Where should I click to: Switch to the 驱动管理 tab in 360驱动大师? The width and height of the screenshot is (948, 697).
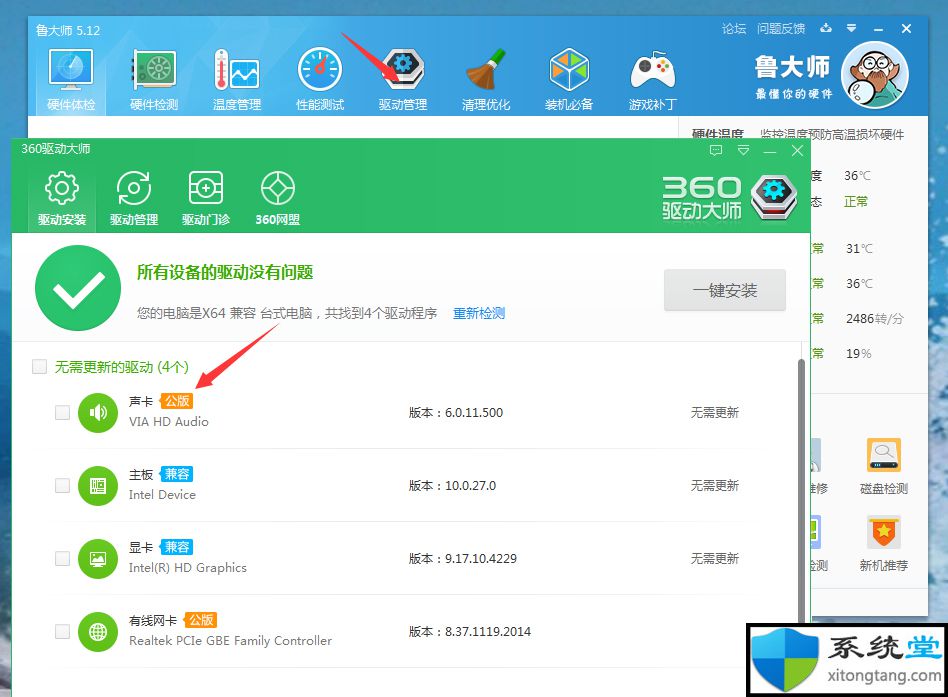tap(134, 198)
